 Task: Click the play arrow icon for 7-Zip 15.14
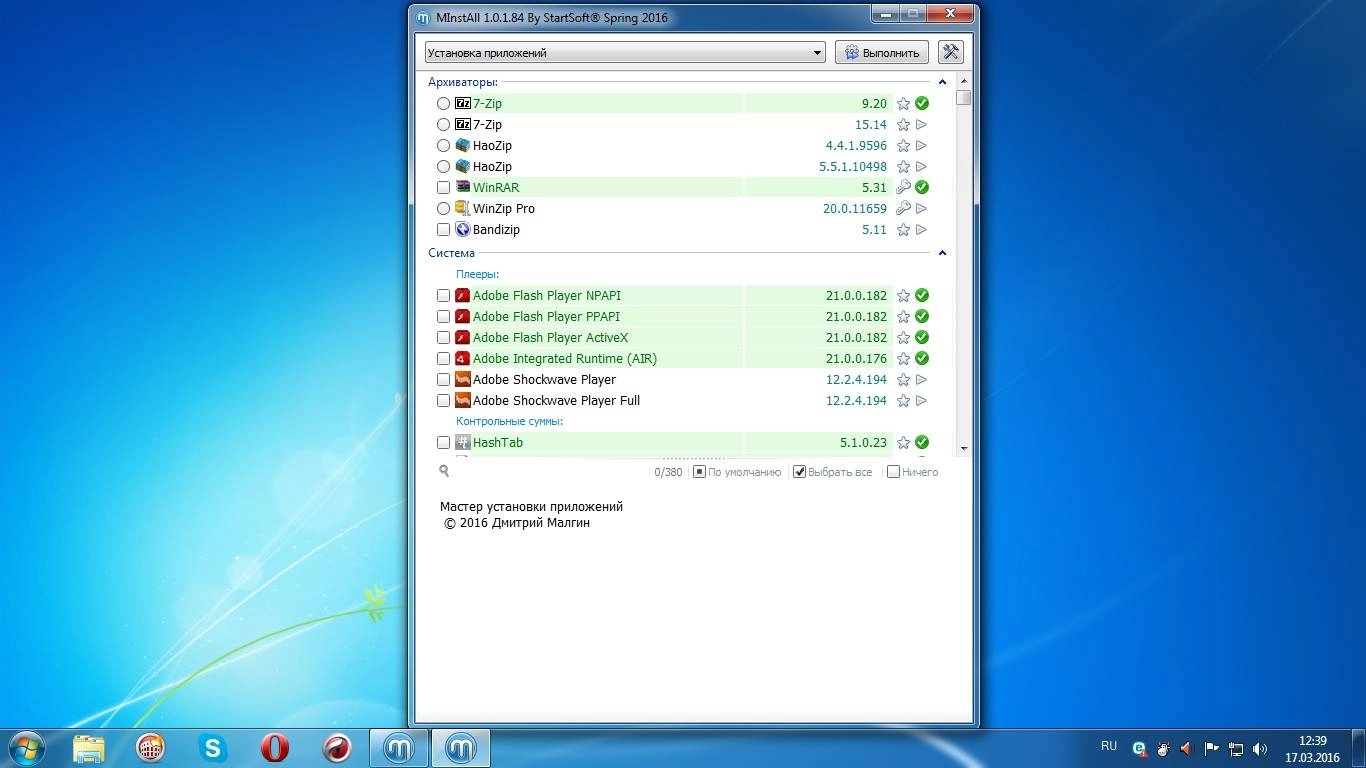922,124
